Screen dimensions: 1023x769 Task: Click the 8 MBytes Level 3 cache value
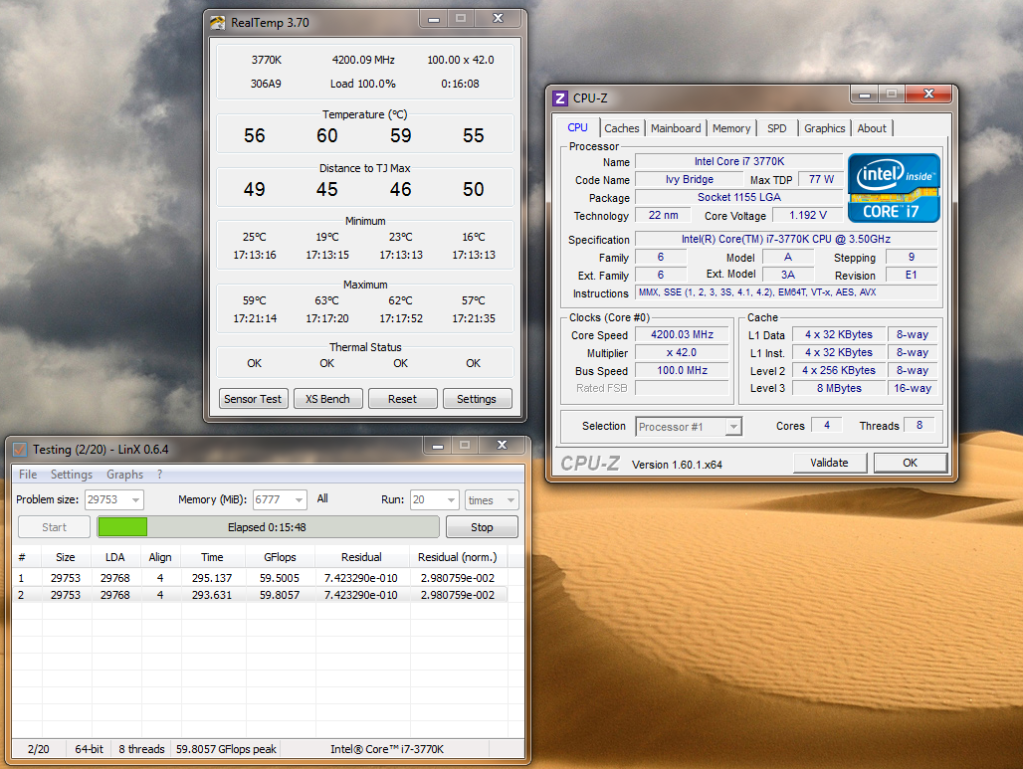pyautogui.click(x=839, y=388)
